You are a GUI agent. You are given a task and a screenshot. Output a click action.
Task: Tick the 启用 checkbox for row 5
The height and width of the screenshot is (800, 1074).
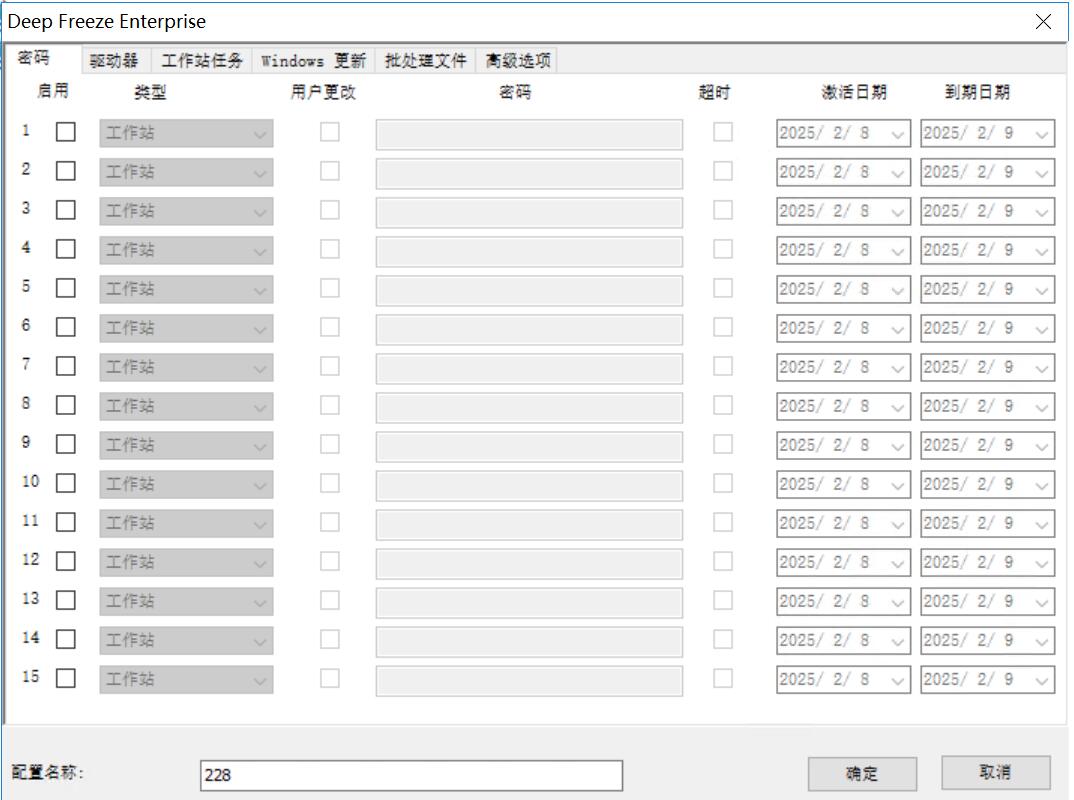tap(66, 288)
